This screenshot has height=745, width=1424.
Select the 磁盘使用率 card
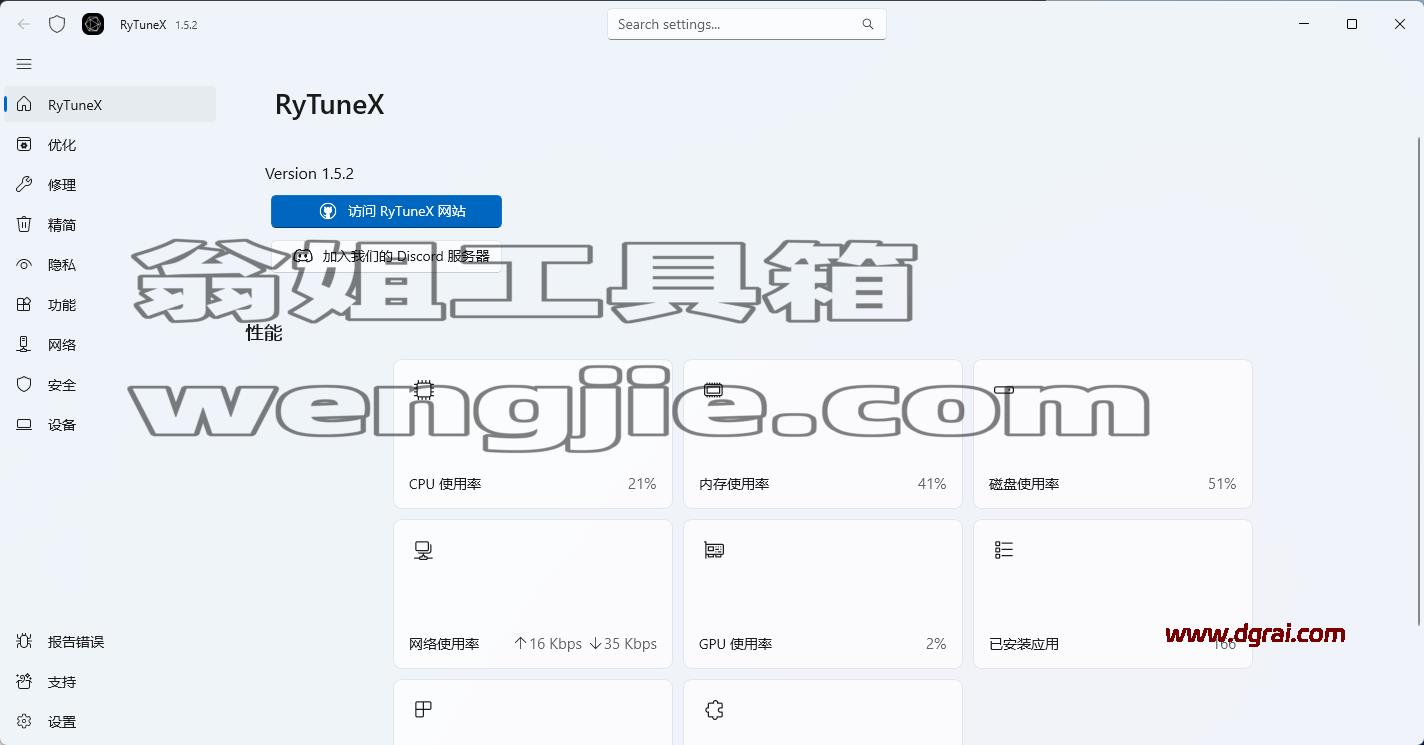(1113, 434)
